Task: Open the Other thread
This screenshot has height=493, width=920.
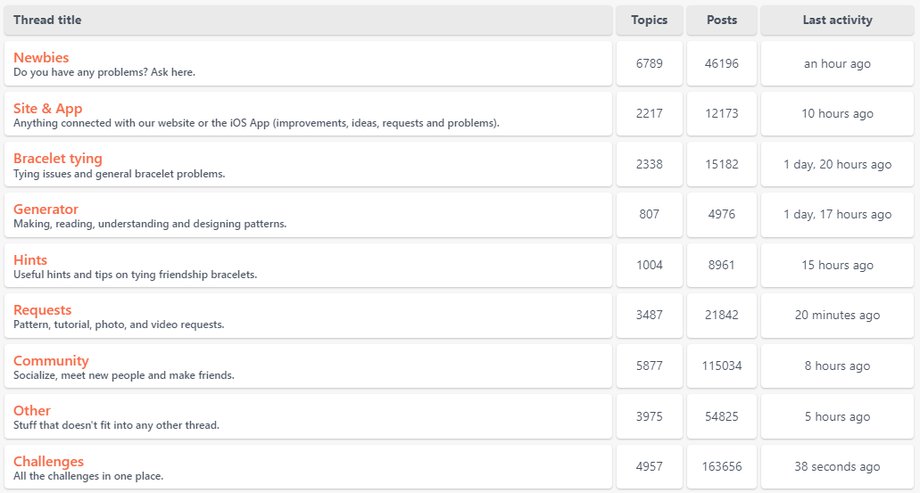Action: coord(32,410)
